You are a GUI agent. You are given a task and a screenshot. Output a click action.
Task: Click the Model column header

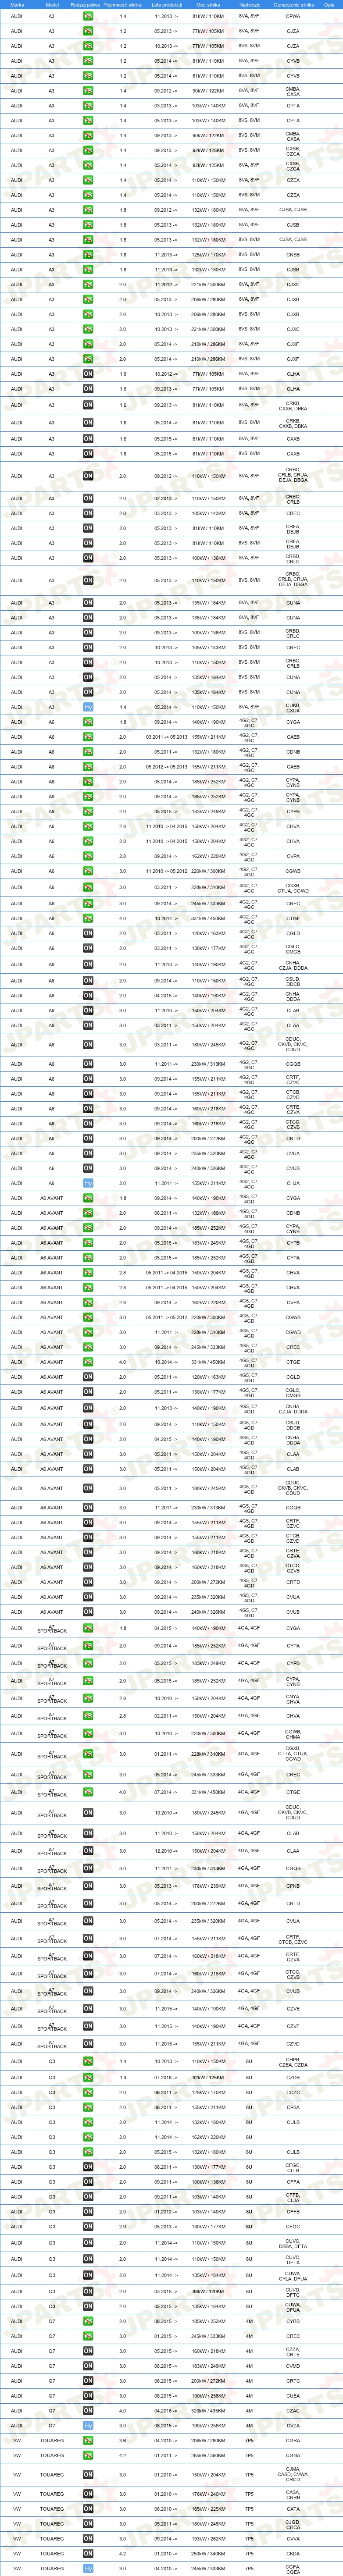[52, 4]
